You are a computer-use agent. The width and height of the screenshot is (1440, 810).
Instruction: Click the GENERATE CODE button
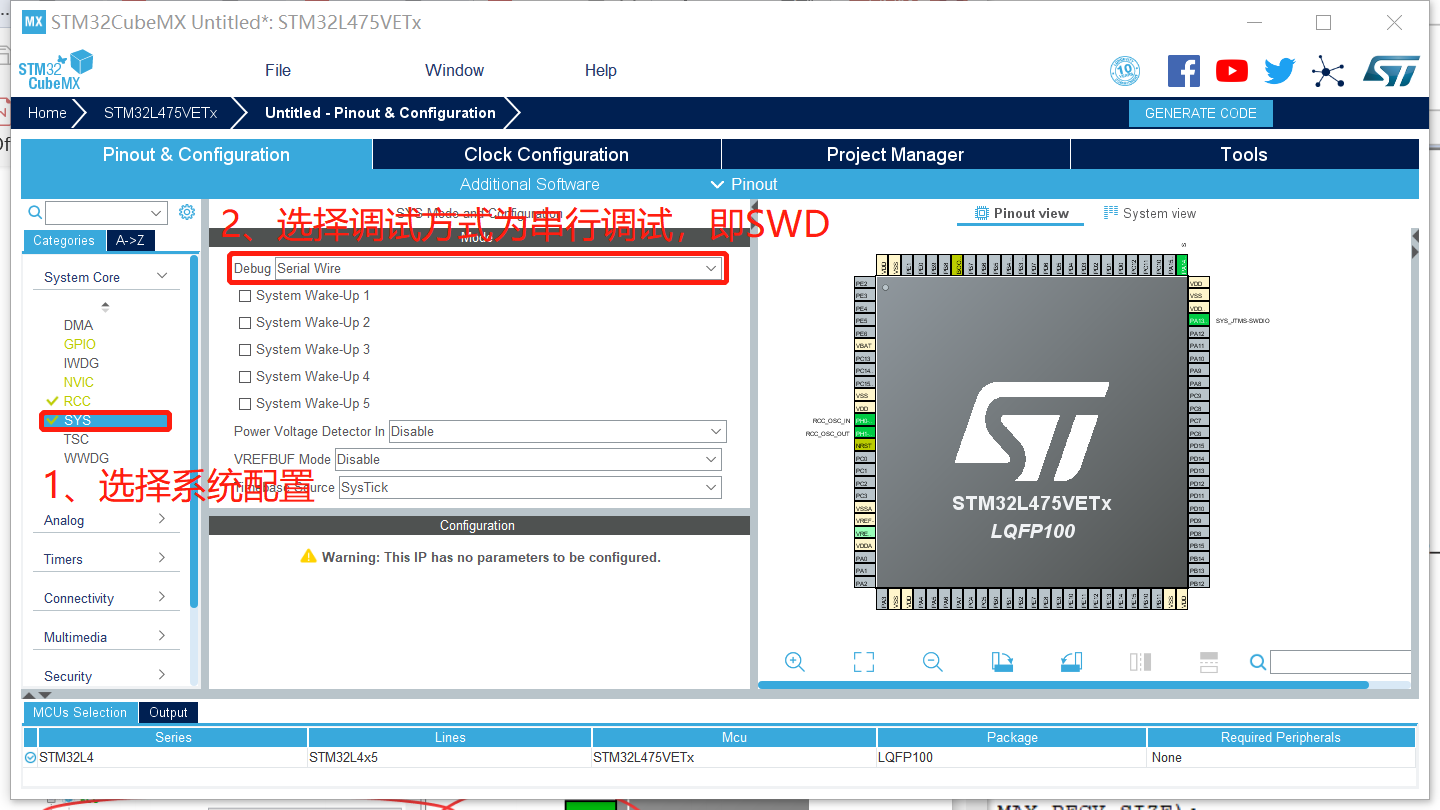[x=1200, y=113]
